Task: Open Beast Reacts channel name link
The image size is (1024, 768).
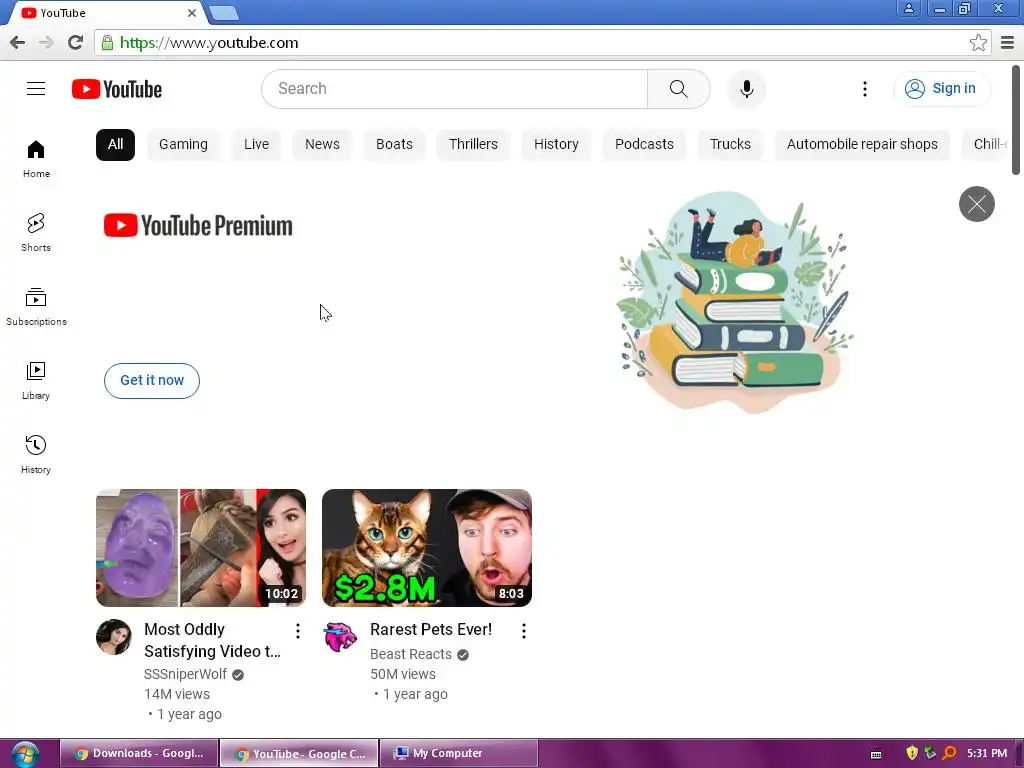Action: tap(411, 654)
